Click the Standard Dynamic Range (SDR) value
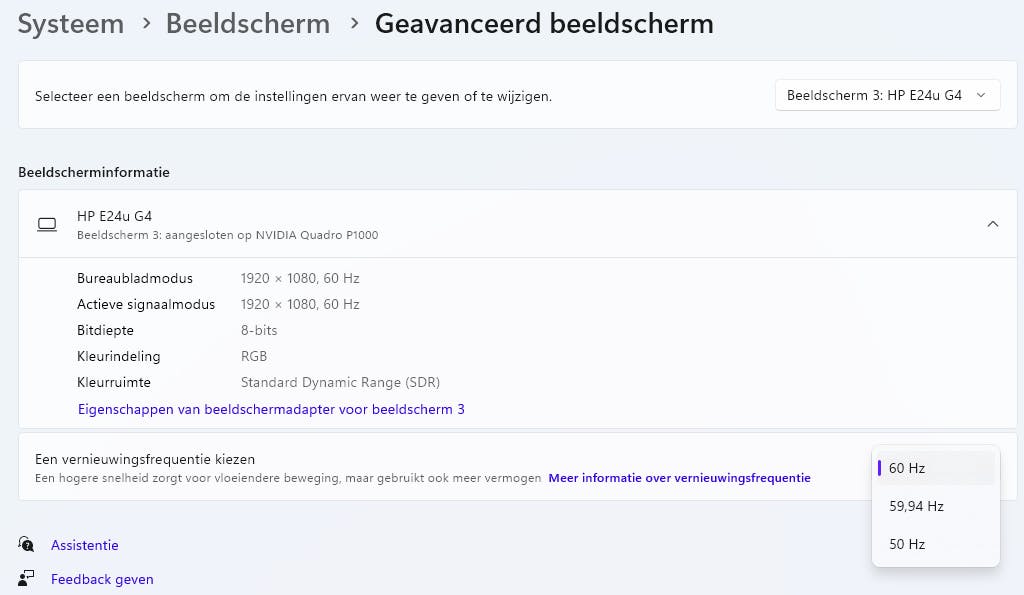Viewport: 1024px width, 595px height. click(x=340, y=382)
